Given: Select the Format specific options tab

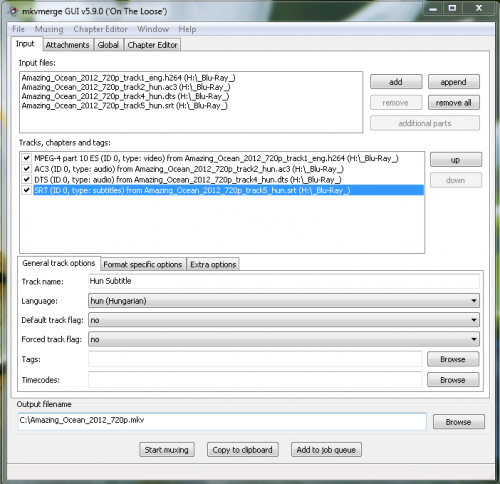Looking at the screenshot, I should click(143, 265).
